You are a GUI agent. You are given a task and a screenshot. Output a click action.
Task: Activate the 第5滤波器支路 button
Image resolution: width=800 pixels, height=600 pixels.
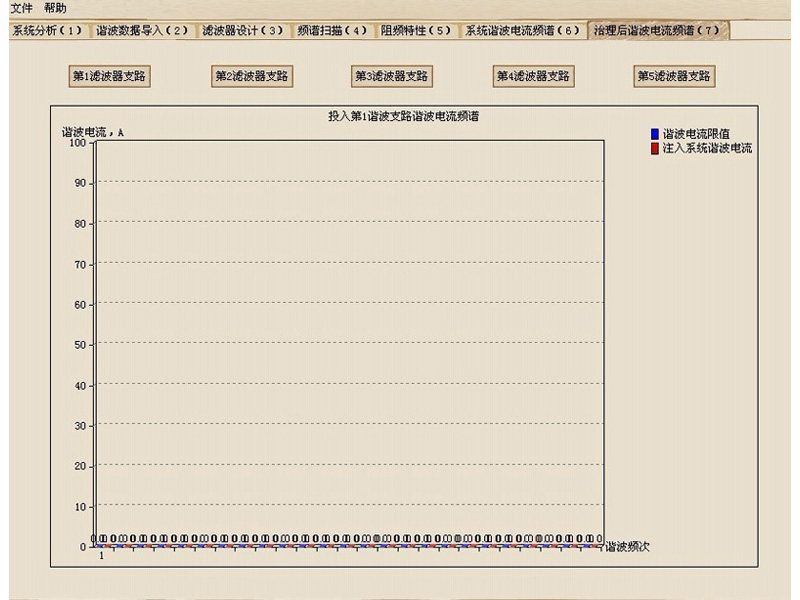tap(675, 76)
